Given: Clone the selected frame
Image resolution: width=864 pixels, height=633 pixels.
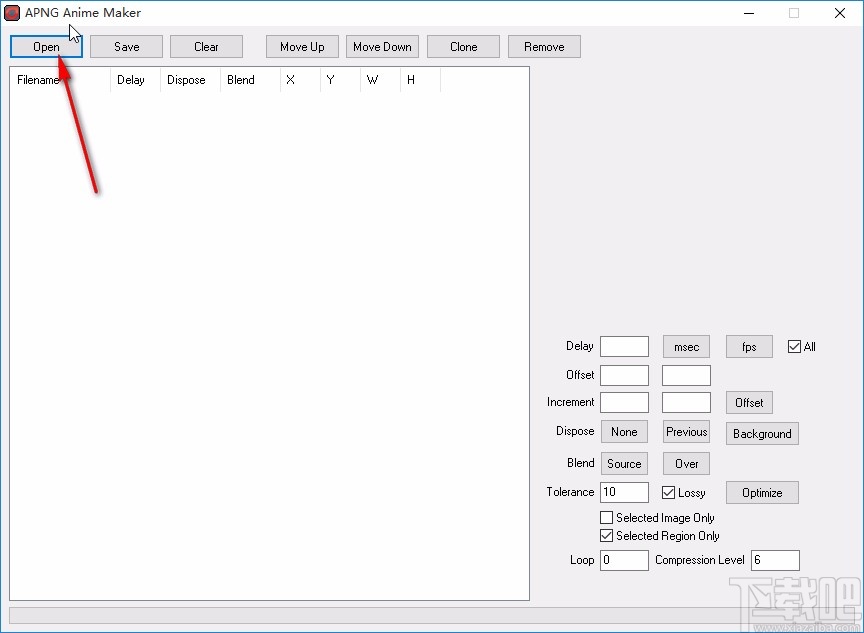Looking at the screenshot, I should 463,46.
